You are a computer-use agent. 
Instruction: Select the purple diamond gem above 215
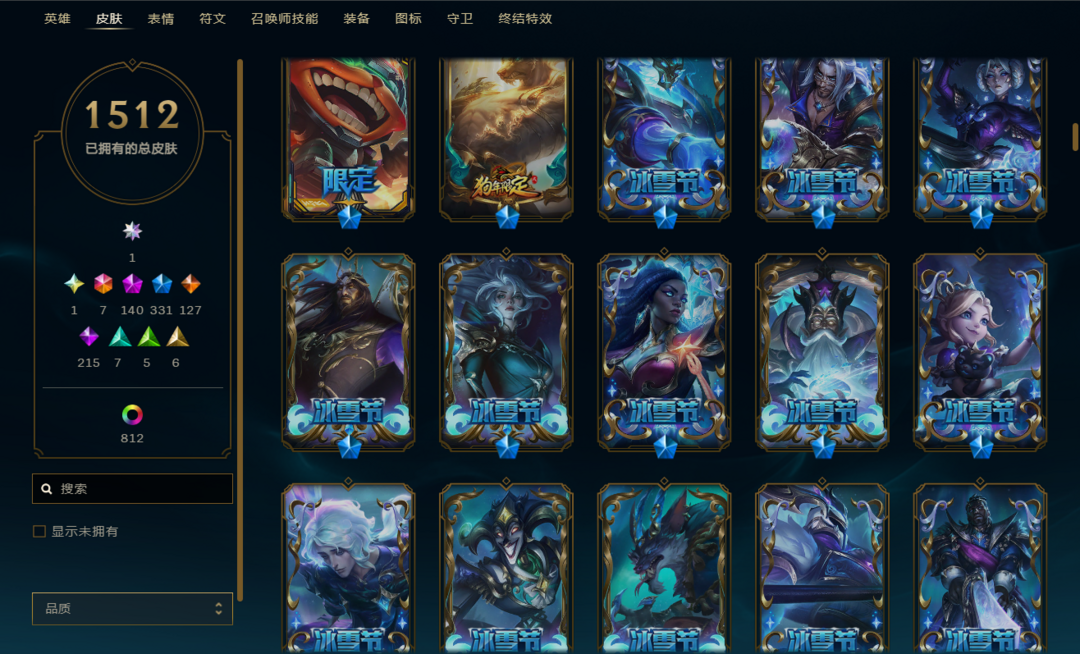tap(89, 337)
